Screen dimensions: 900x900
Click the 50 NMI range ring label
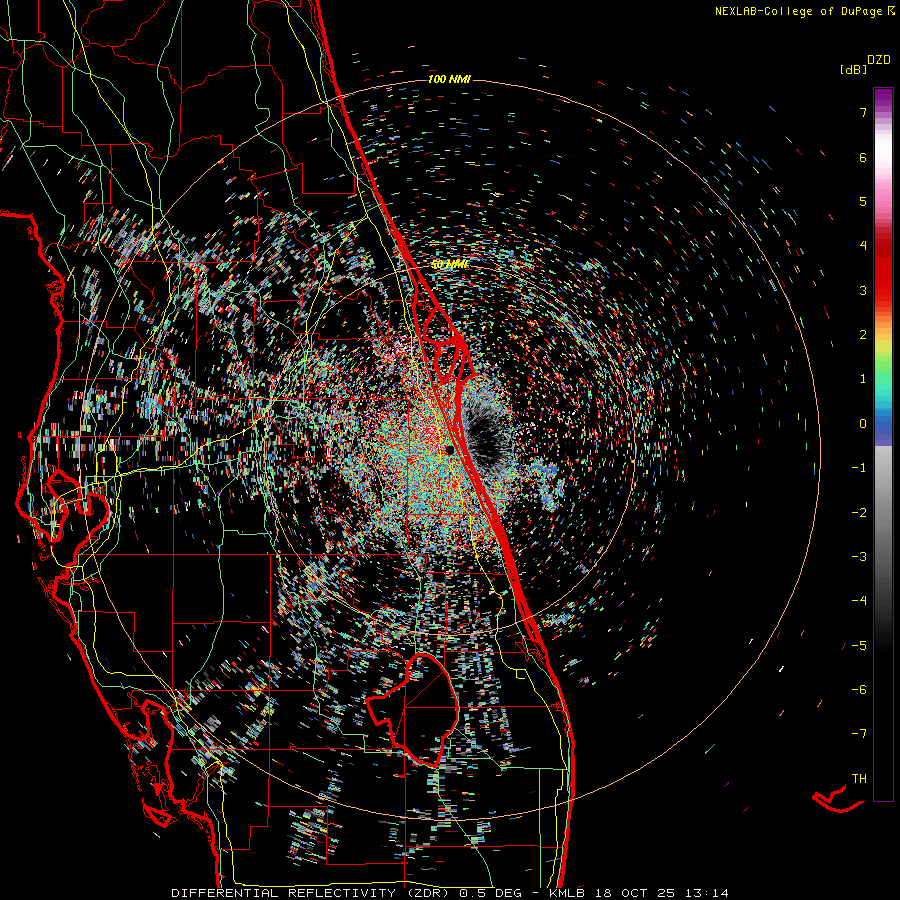click(x=450, y=265)
